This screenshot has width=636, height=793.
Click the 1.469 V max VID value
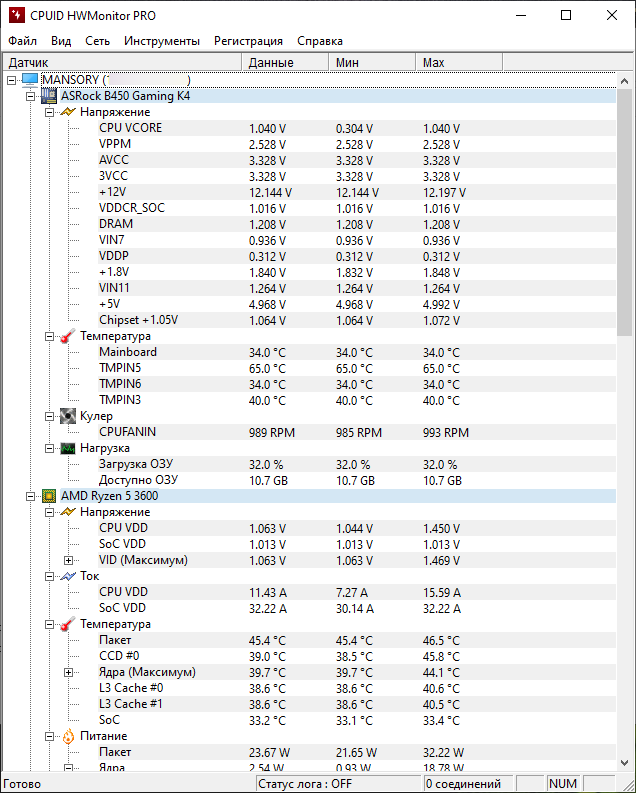pyautogui.click(x=441, y=561)
